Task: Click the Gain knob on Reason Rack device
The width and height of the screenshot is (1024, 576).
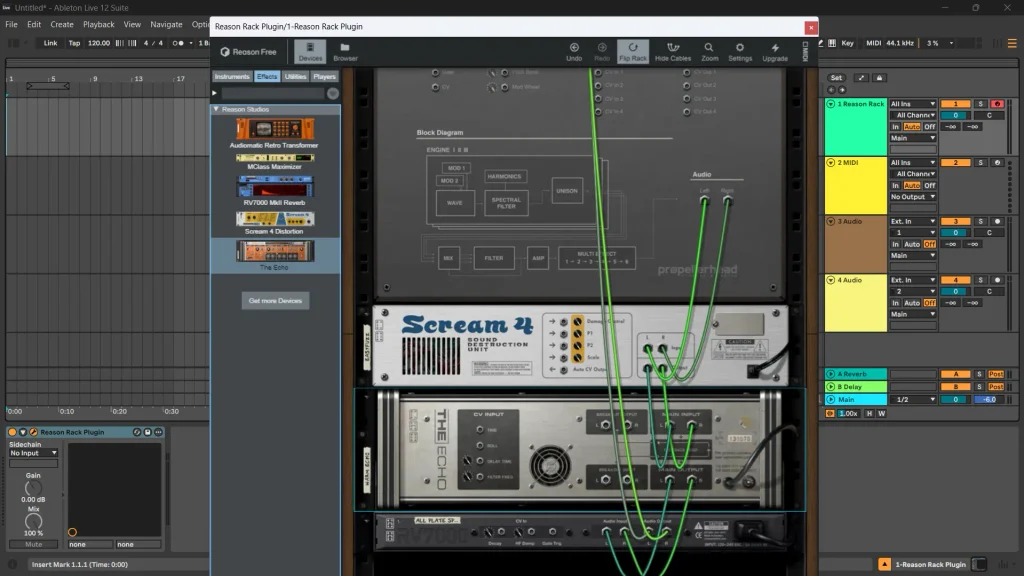Action: (x=33, y=488)
